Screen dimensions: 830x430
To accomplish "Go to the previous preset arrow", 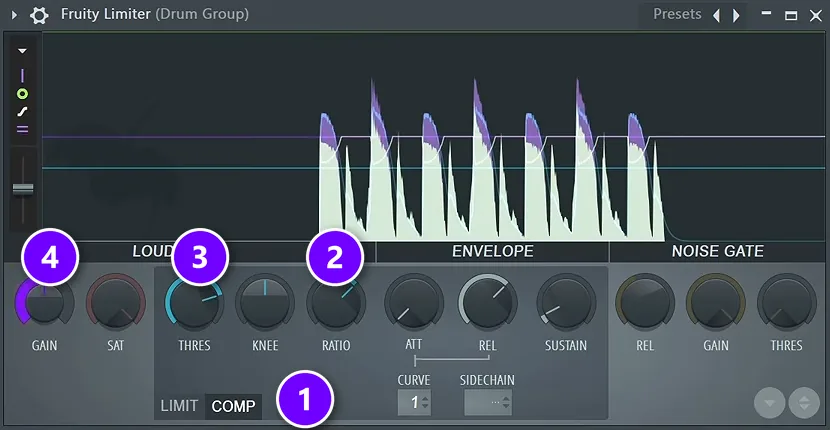I will click(x=716, y=15).
